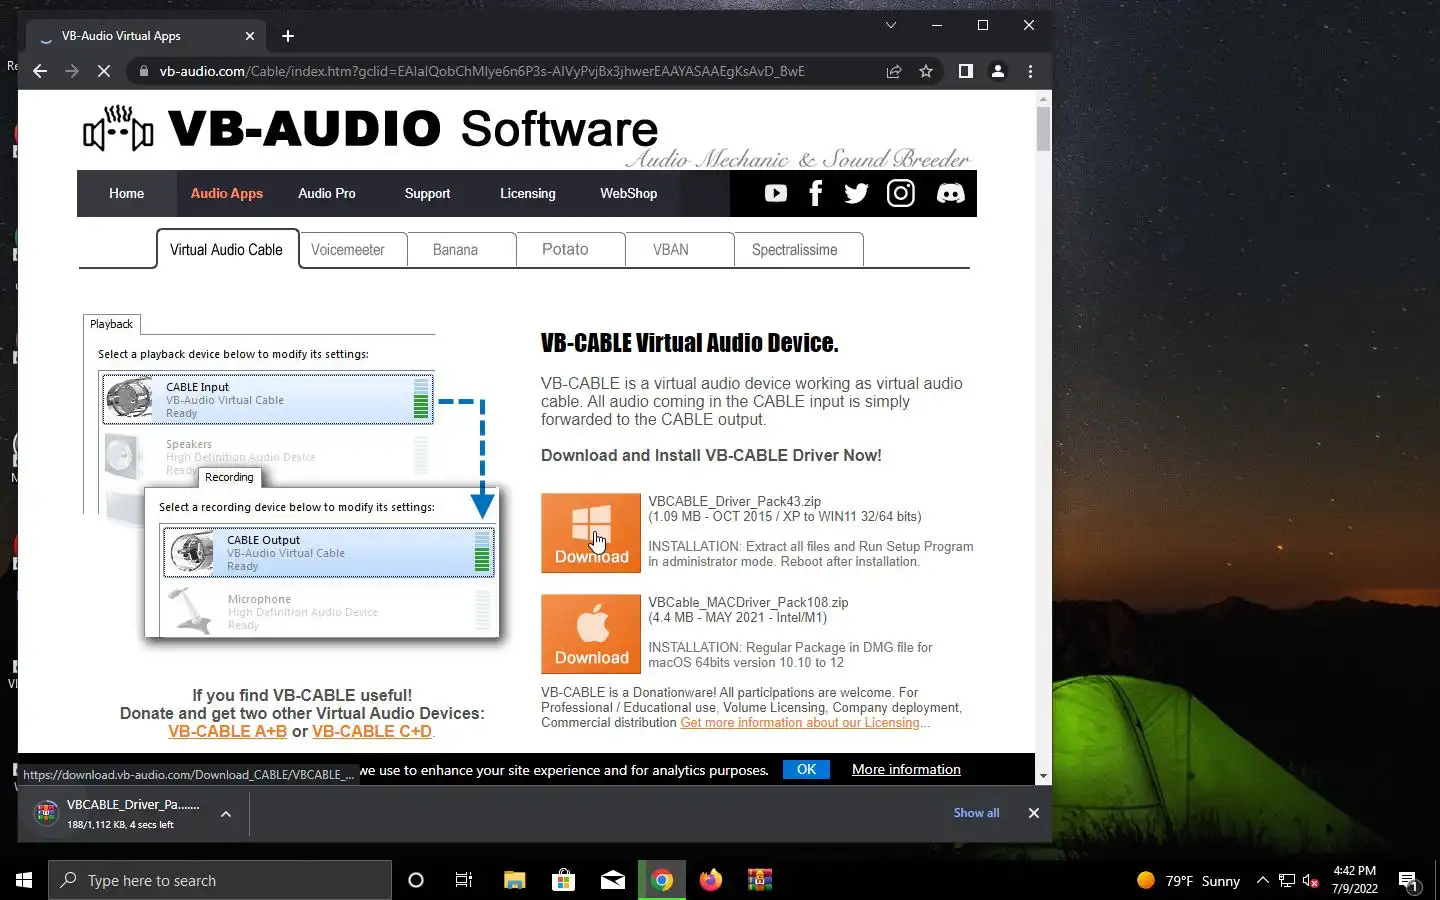Switch to the Banana tab
Image resolution: width=1440 pixels, height=900 pixels.
(461, 250)
